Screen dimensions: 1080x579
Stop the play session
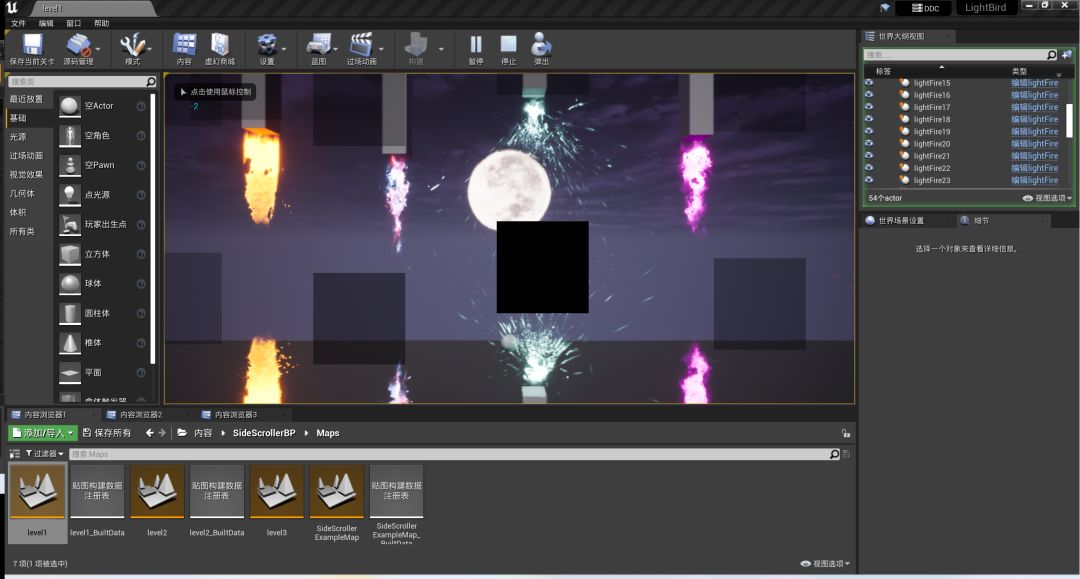[x=508, y=46]
